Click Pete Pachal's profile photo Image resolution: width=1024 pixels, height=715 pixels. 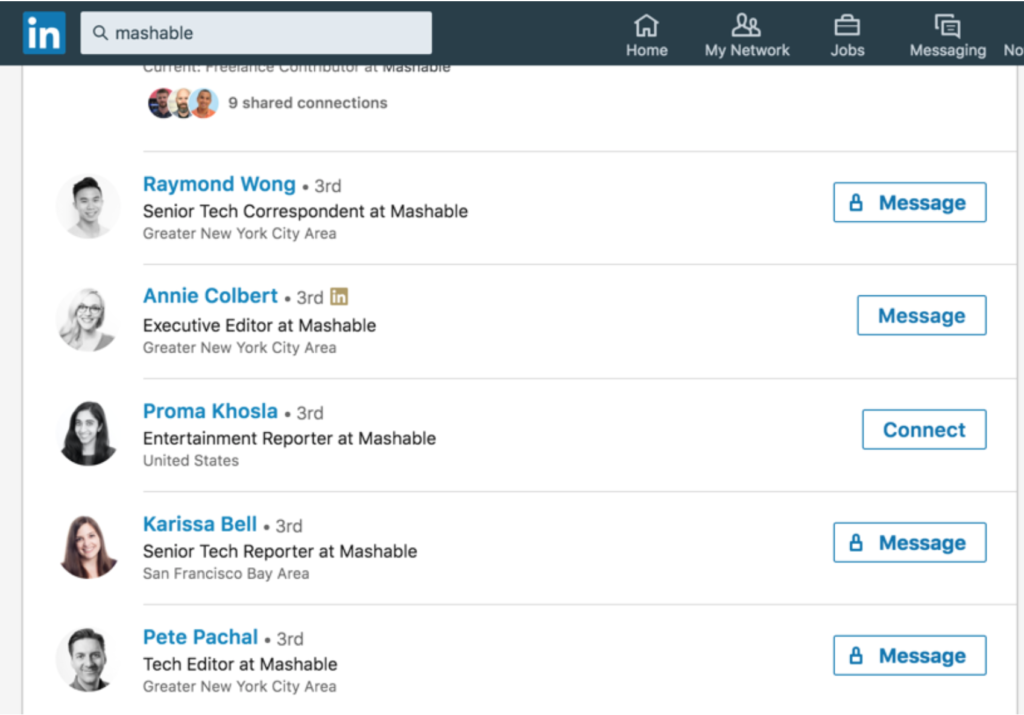88,660
